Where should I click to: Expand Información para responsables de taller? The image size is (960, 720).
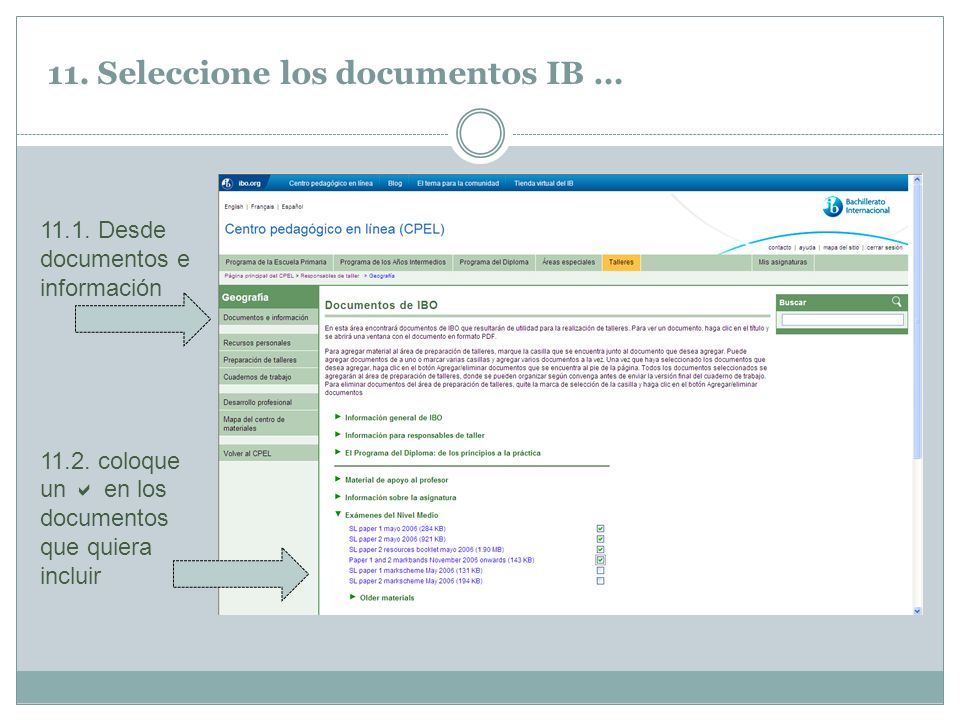pyautogui.click(x=338, y=435)
